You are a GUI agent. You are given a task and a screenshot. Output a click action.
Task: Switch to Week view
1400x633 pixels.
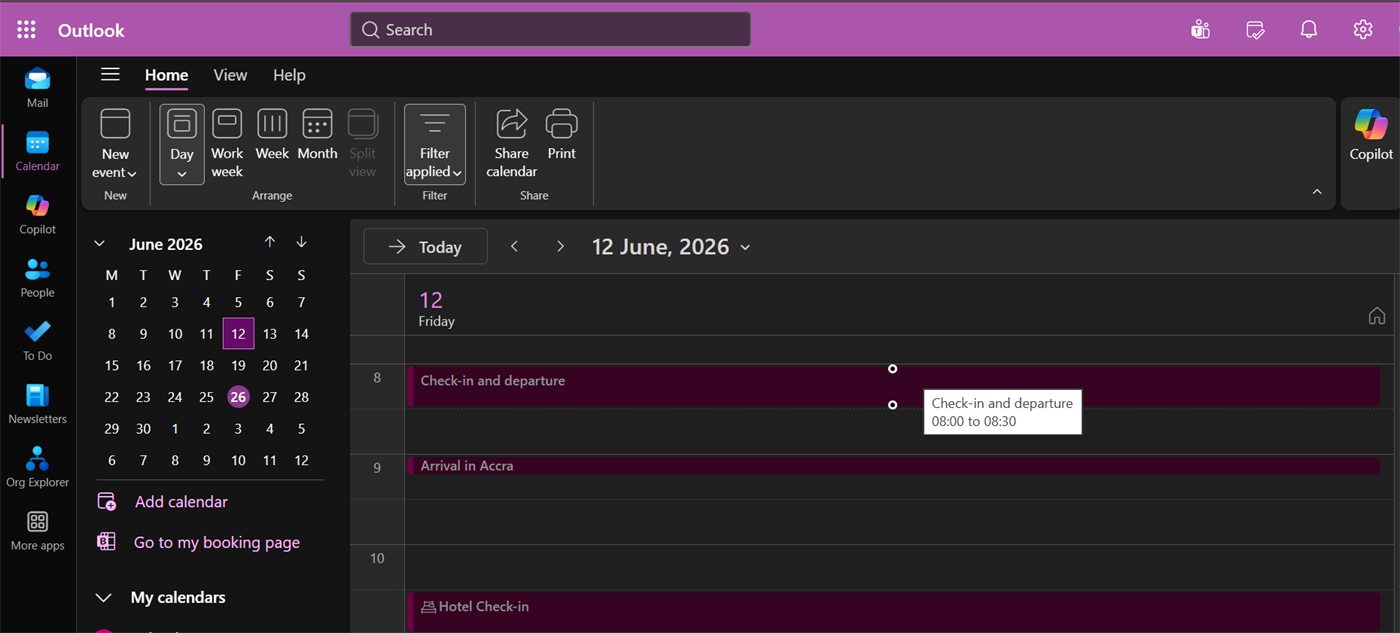(272, 135)
